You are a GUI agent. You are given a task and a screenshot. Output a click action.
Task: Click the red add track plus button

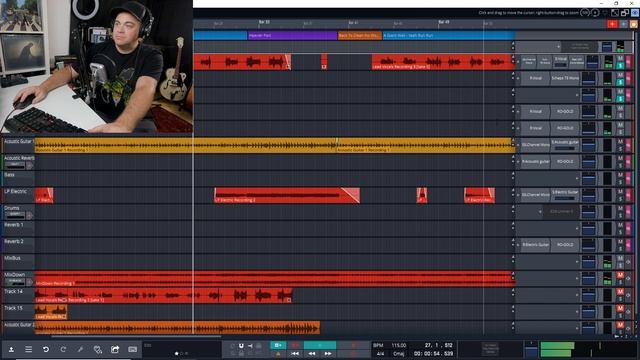pos(612,24)
